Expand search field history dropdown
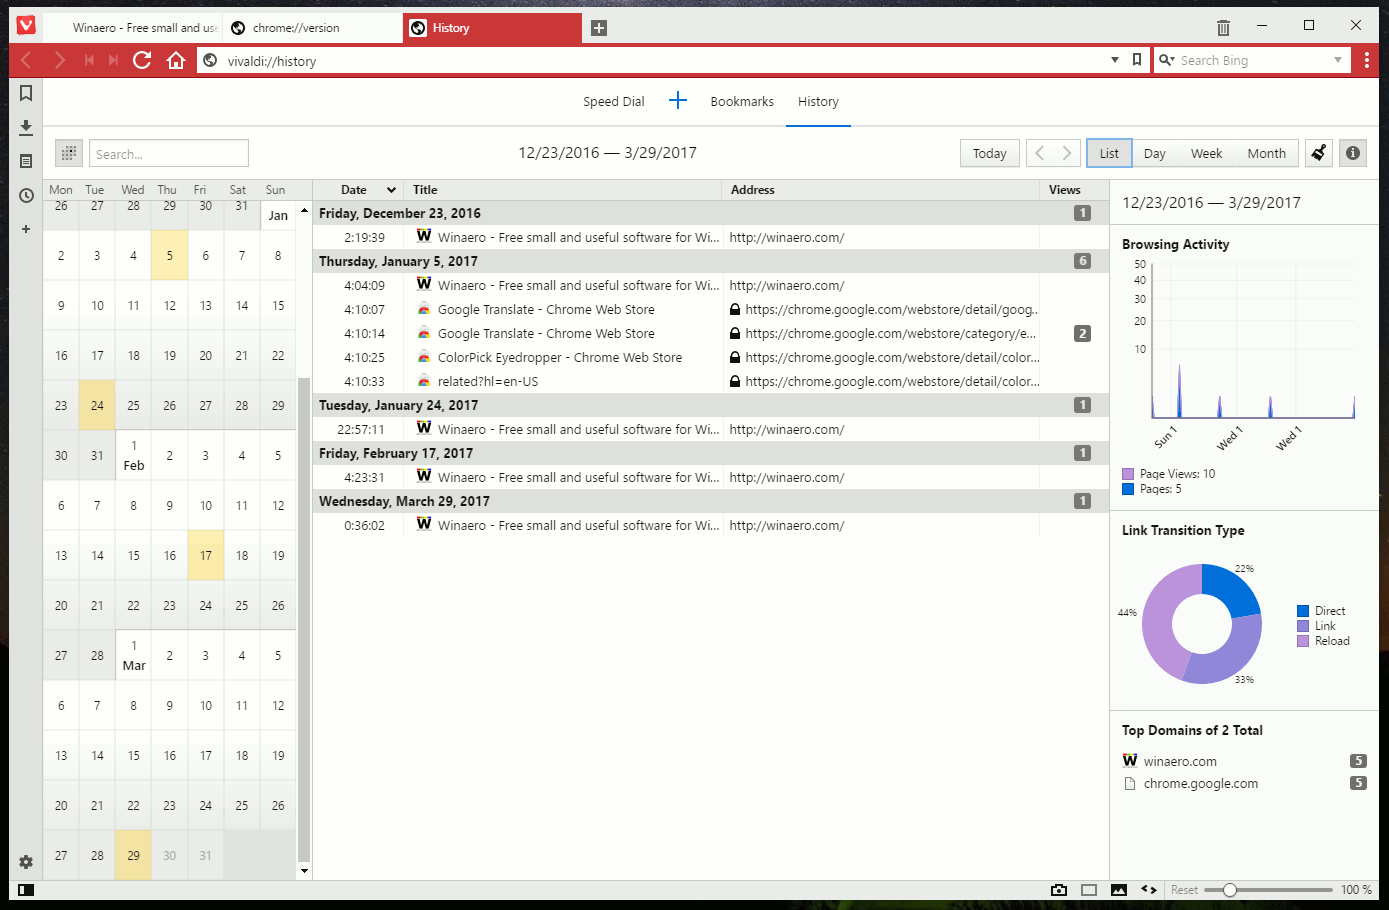The height and width of the screenshot is (910, 1389). click(x=1338, y=60)
